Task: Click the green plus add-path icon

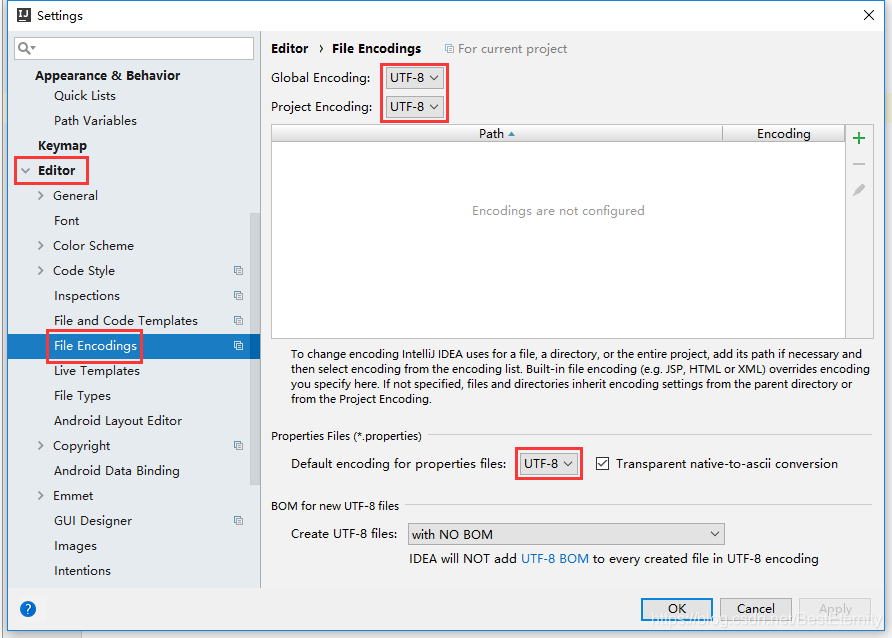Action: pos(859,138)
